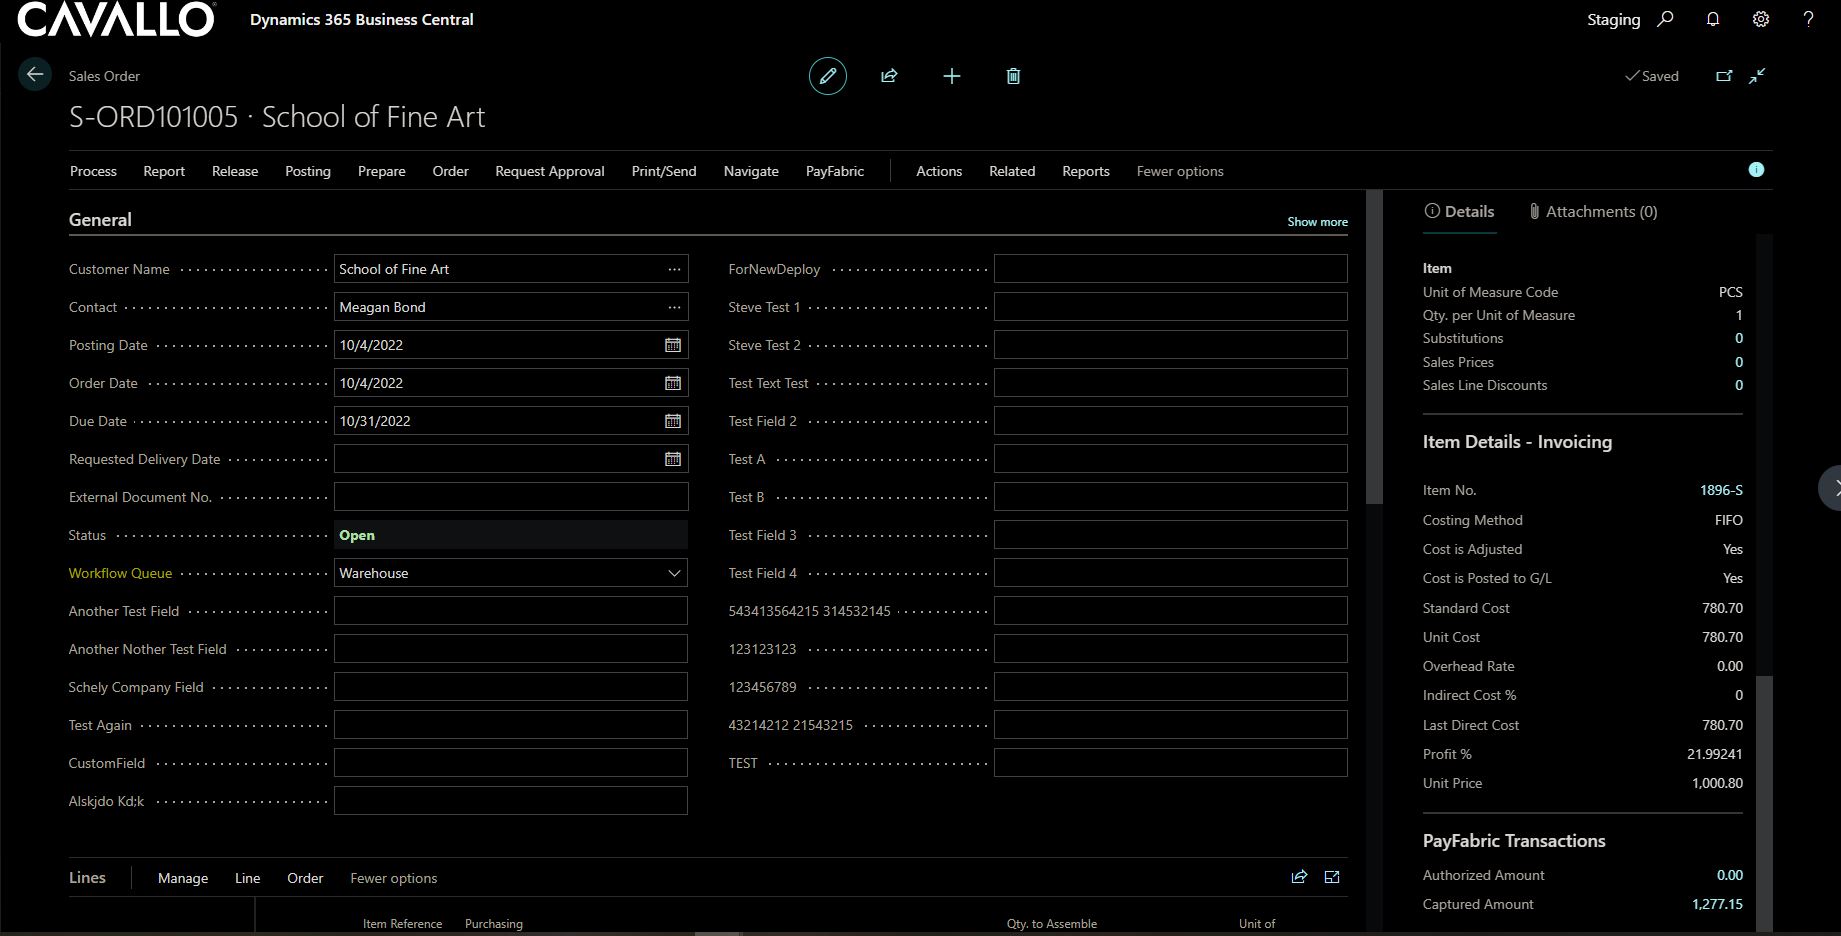Open Customer Name lookup ellipsis
The height and width of the screenshot is (936, 1841).
pos(674,269)
